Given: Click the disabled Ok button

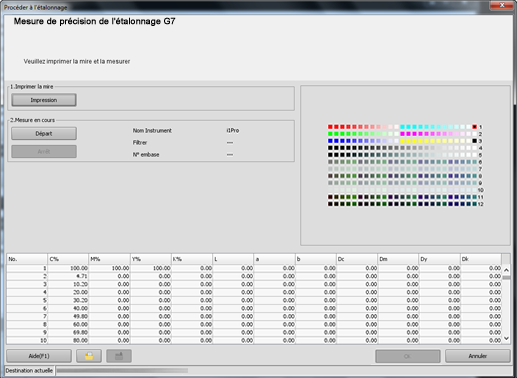Looking at the screenshot, I should click(x=408, y=356).
